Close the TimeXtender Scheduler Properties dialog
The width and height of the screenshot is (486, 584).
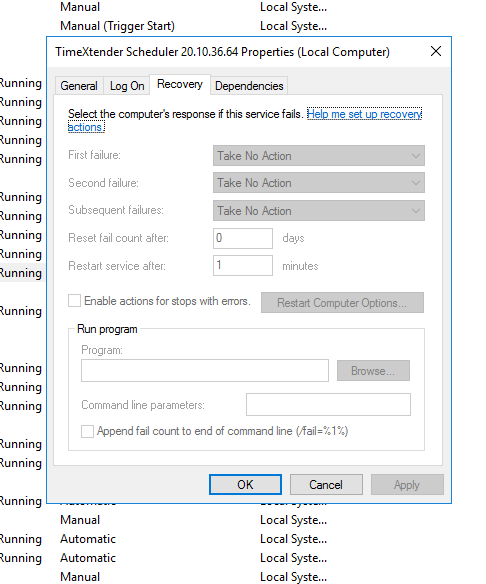(436, 51)
